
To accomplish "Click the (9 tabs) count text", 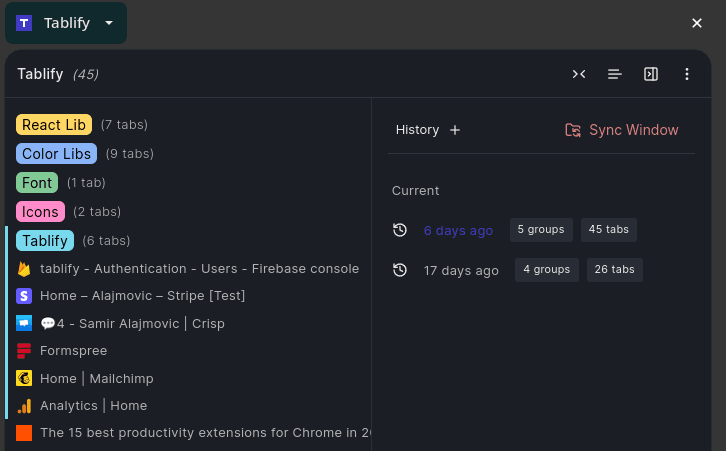I will tap(130, 154).
